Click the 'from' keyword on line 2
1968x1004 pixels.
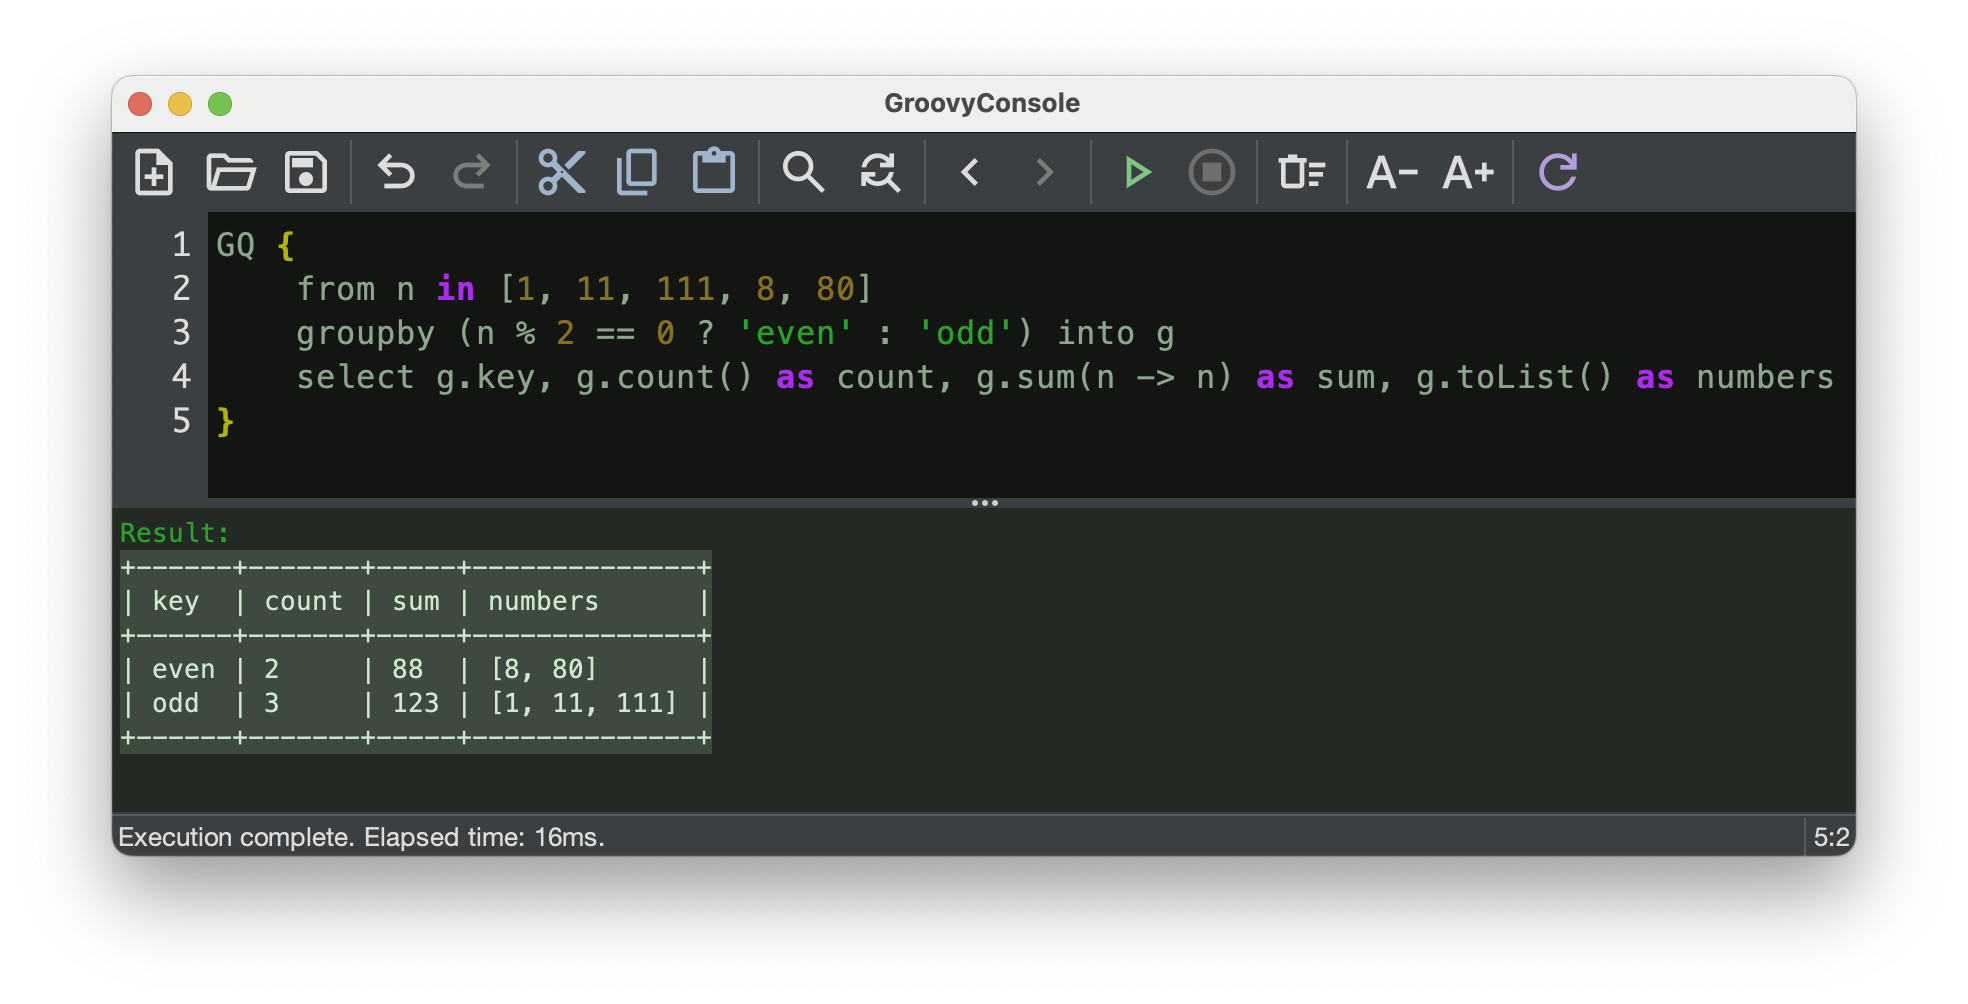[x=336, y=289]
